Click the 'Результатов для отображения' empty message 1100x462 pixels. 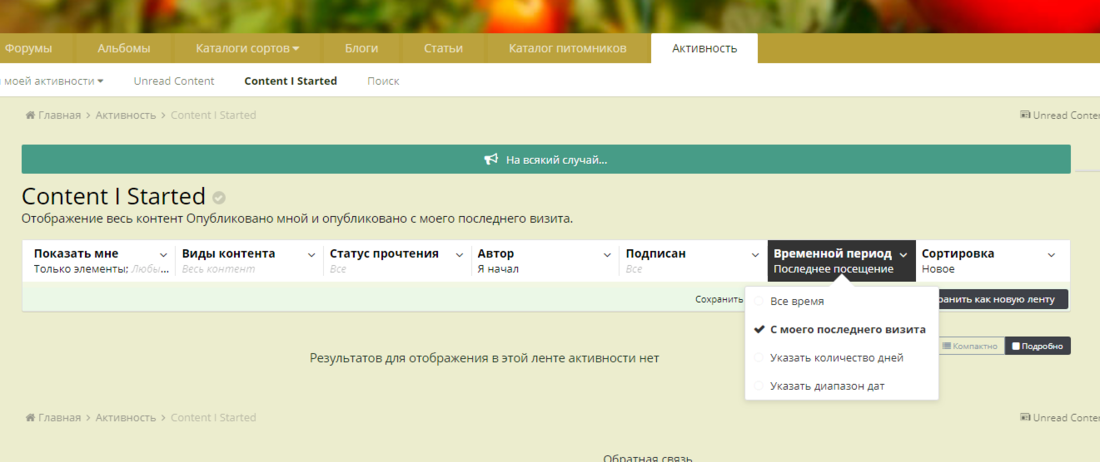point(484,358)
